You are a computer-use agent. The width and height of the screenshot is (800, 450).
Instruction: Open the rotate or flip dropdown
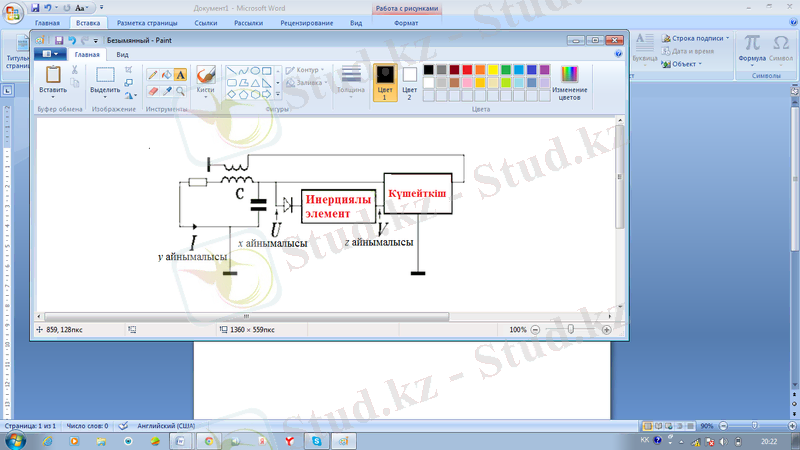(x=131, y=95)
